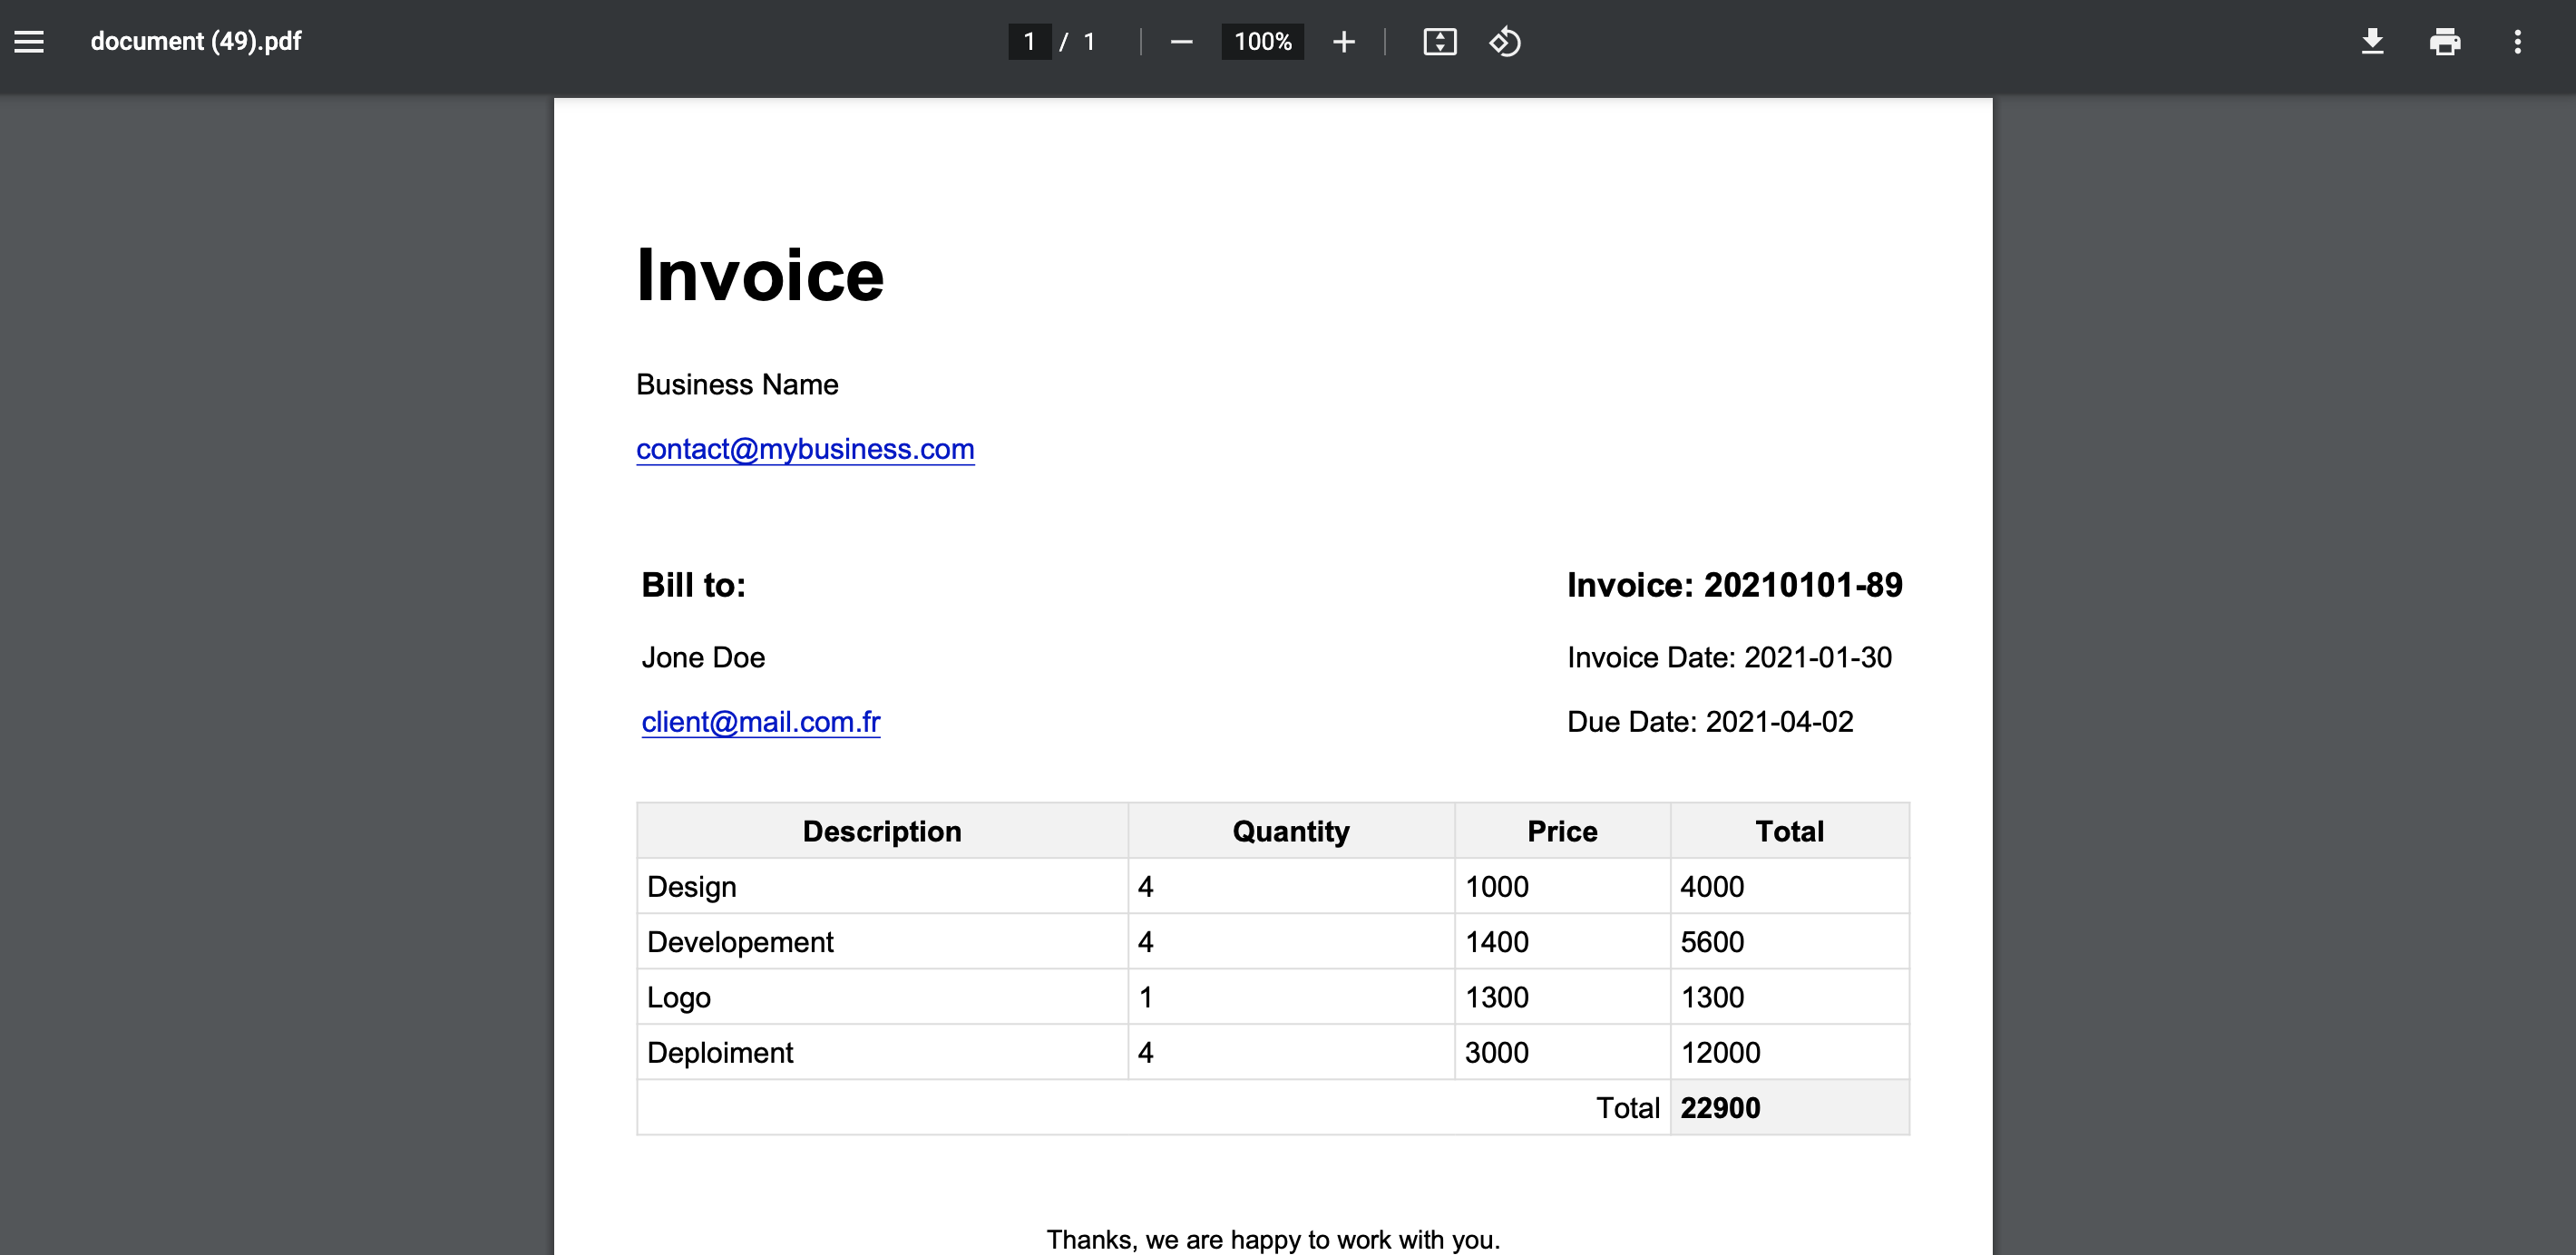Click the Deploiment total 12000

(1720, 1052)
